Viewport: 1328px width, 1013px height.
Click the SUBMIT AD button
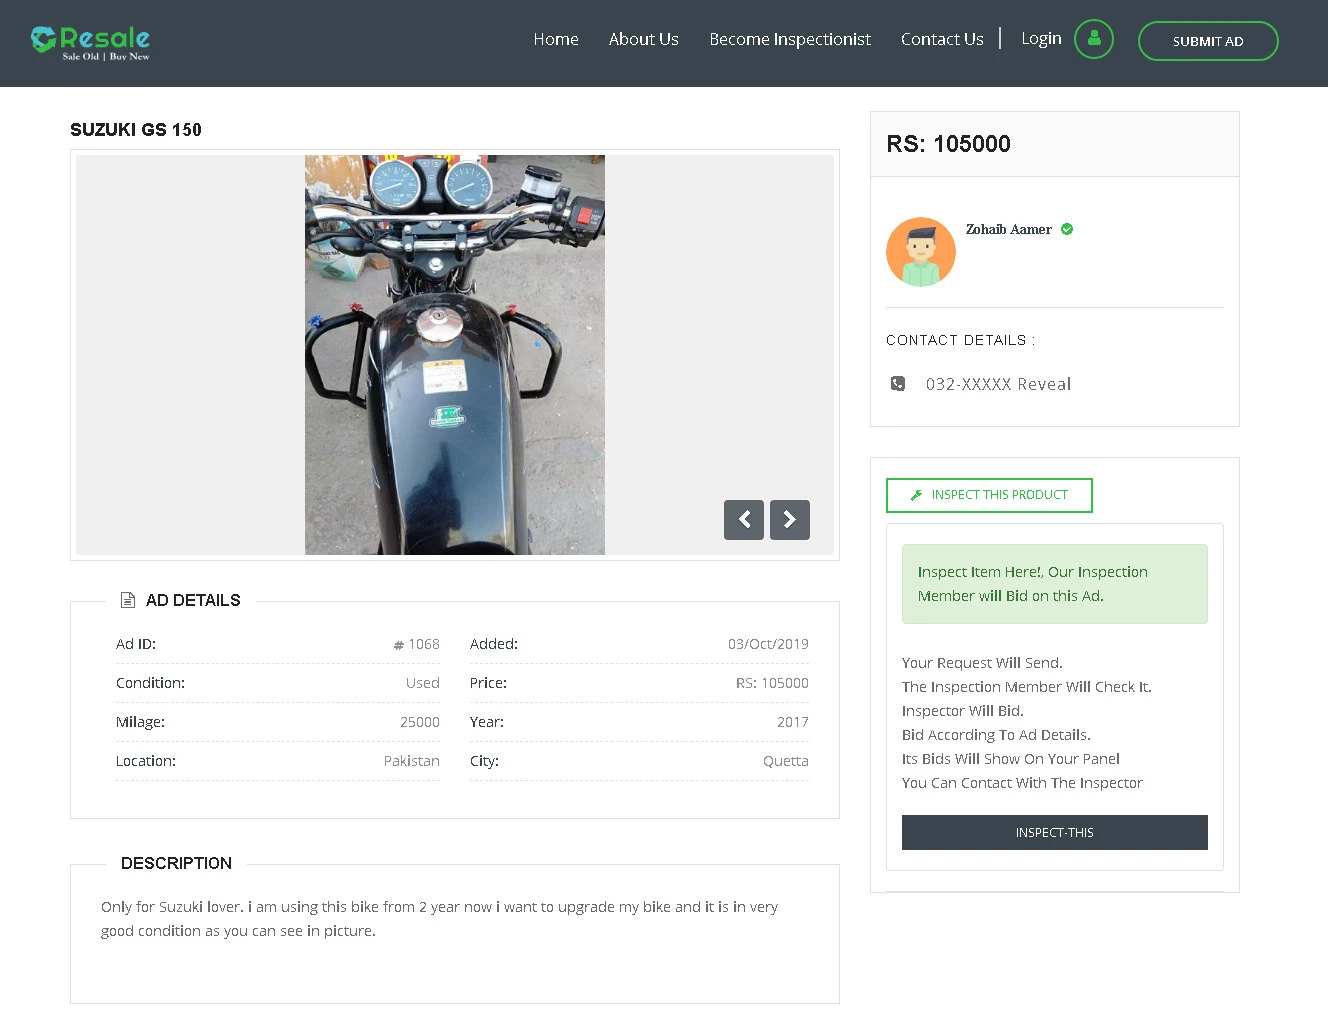tap(1208, 41)
